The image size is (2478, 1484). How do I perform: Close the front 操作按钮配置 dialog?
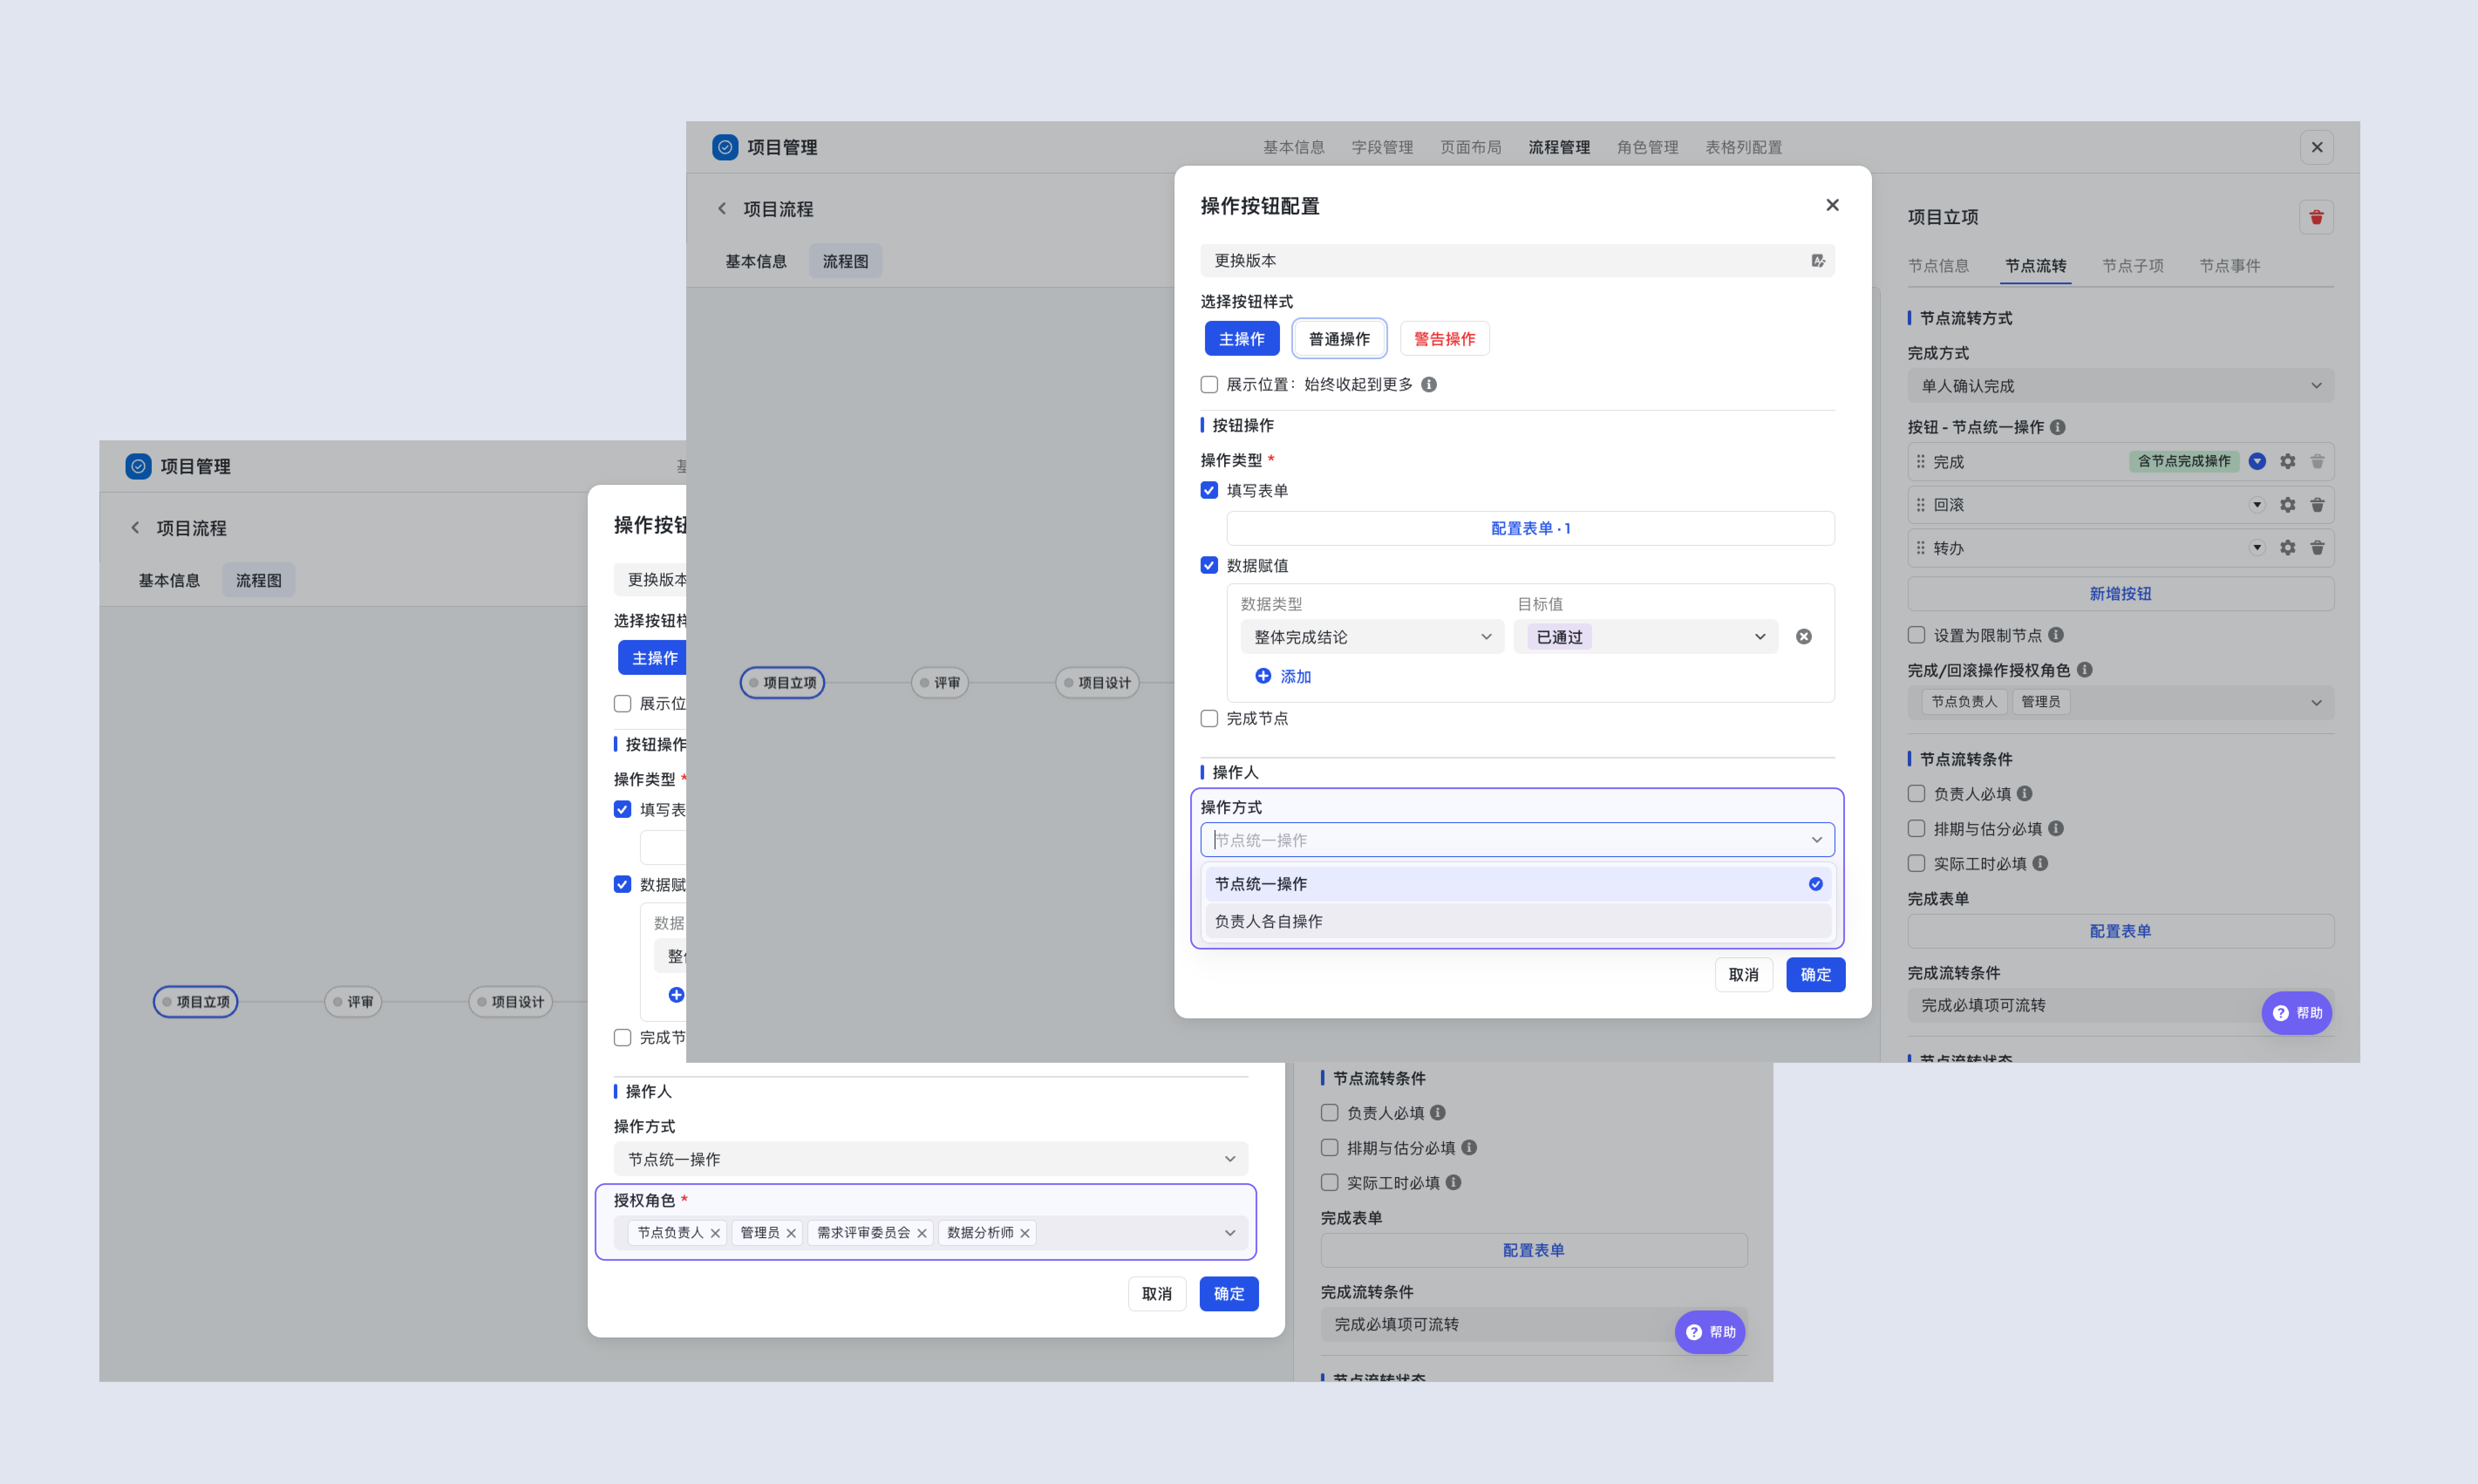coord(1832,205)
